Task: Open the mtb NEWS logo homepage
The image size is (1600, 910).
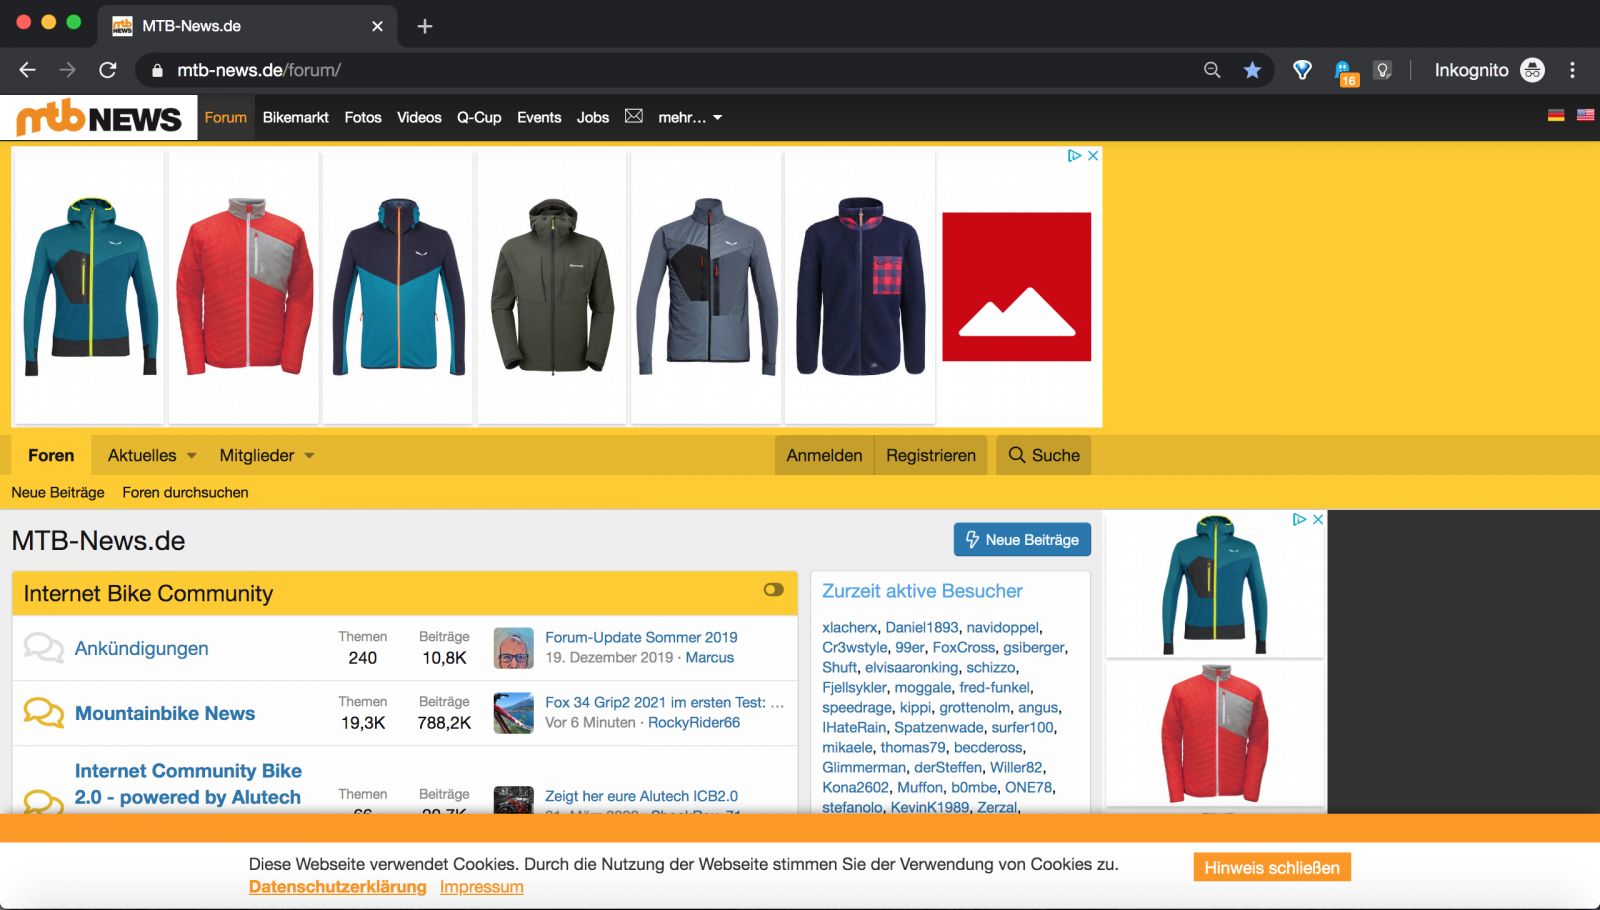Action: (x=99, y=118)
